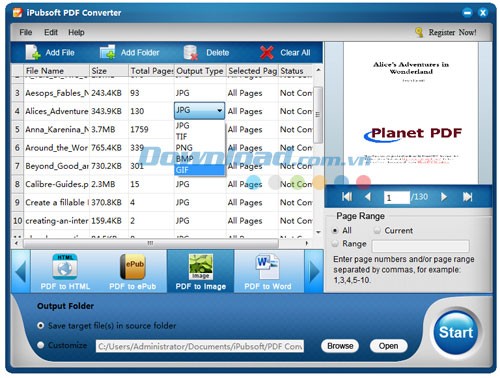Click the Output Type column header
500x378 pixels.
[x=200, y=71]
